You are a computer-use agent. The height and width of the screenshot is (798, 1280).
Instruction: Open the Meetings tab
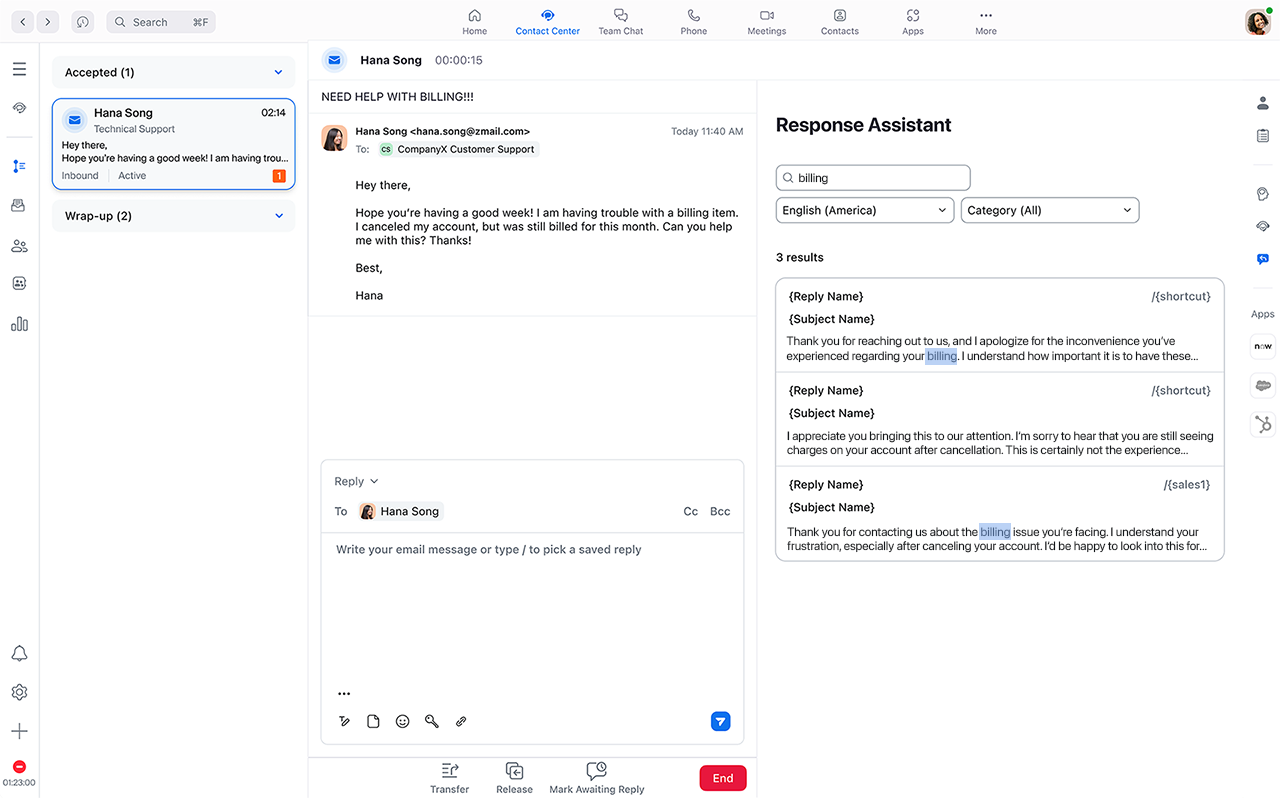(767, 22)
